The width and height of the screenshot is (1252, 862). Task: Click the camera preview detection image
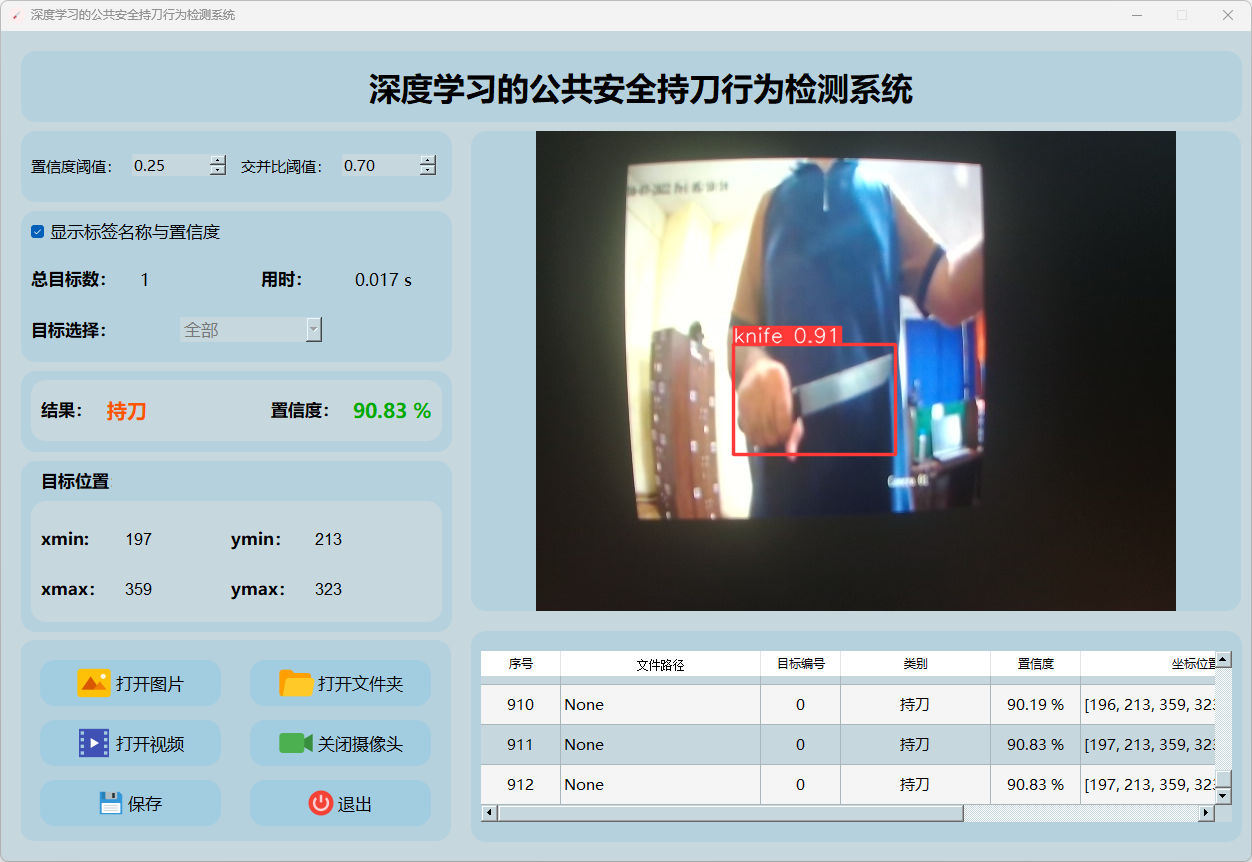tap(856, 371)
